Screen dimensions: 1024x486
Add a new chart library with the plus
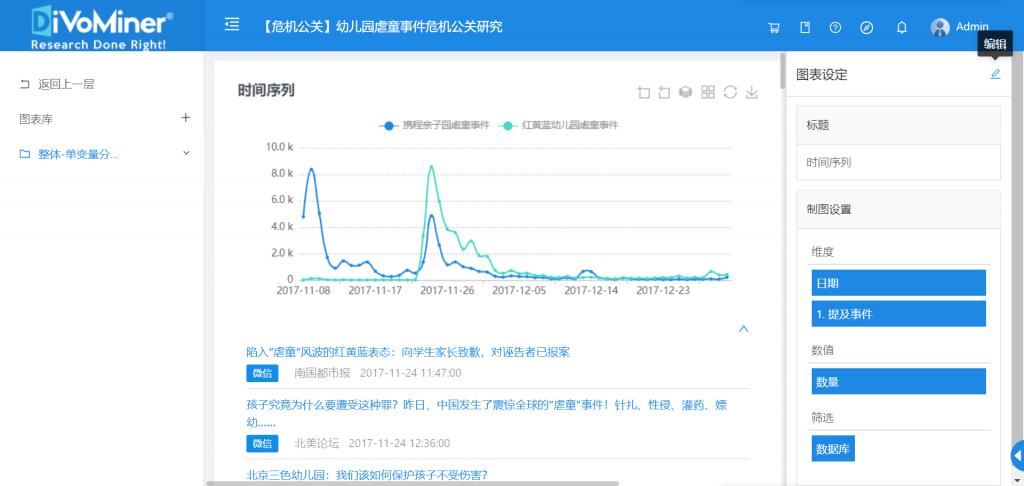click(x=185, y=118)
